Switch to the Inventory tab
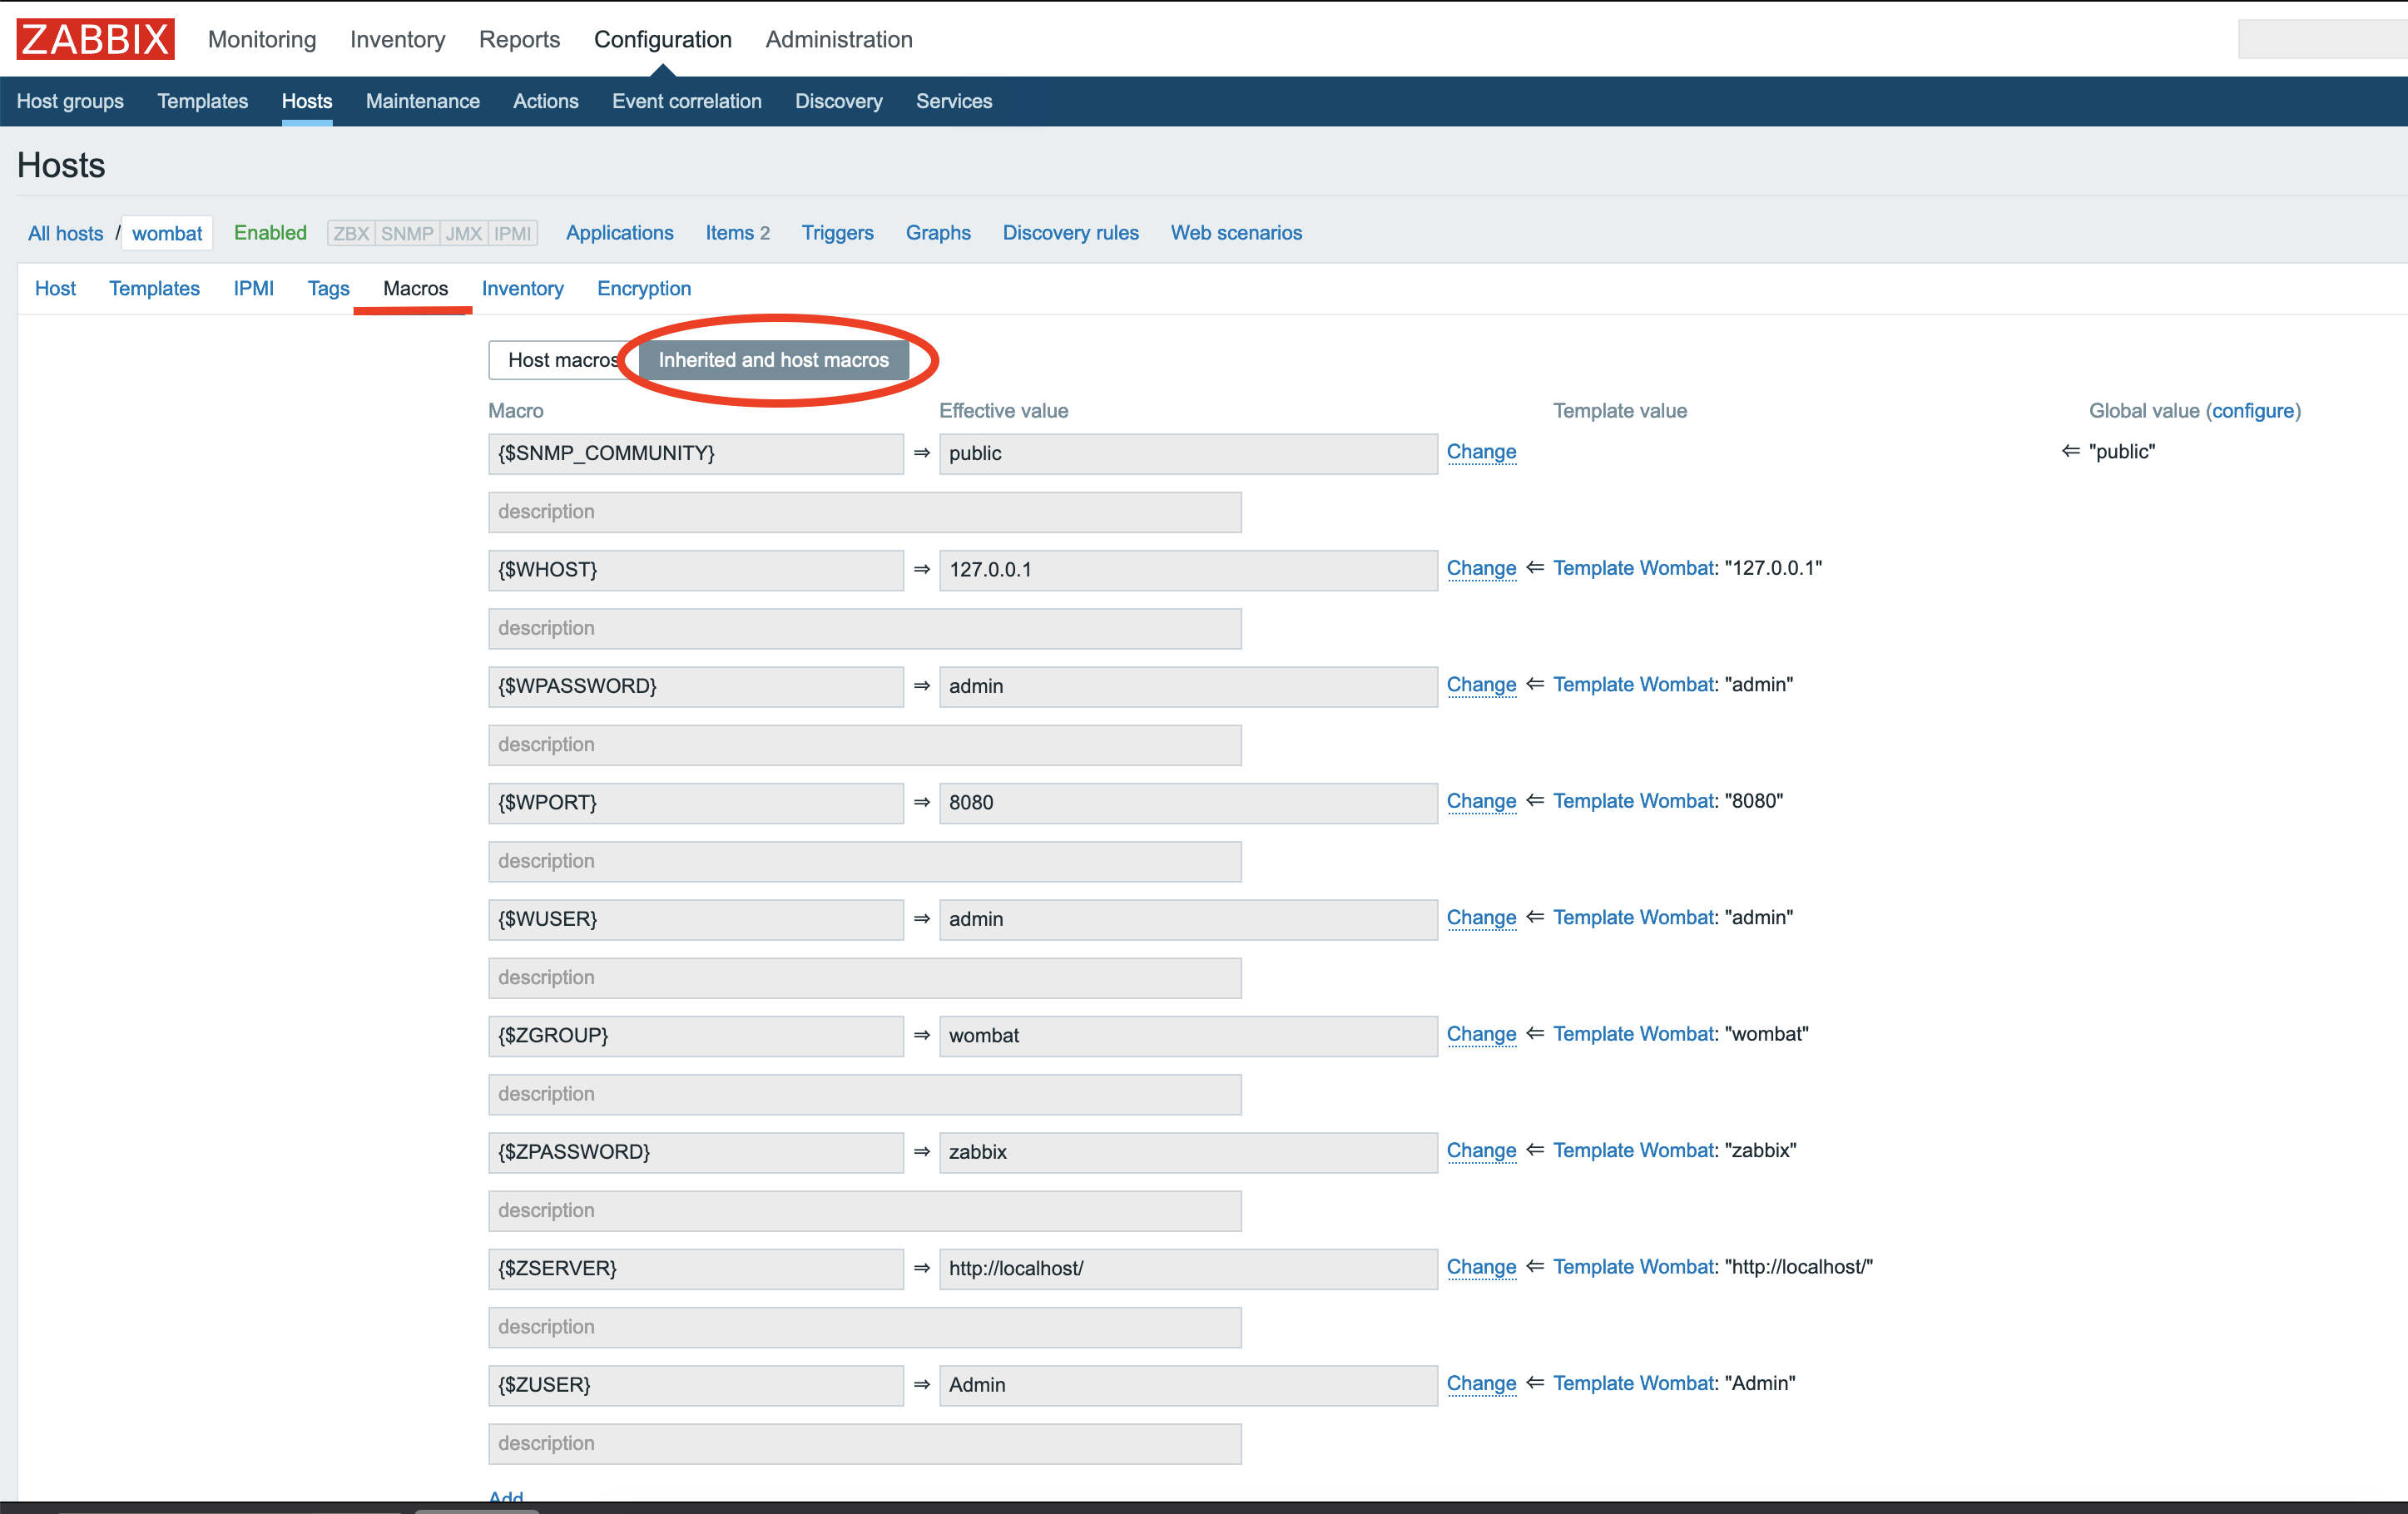The image size is (2408, 1514). point(523,288)
